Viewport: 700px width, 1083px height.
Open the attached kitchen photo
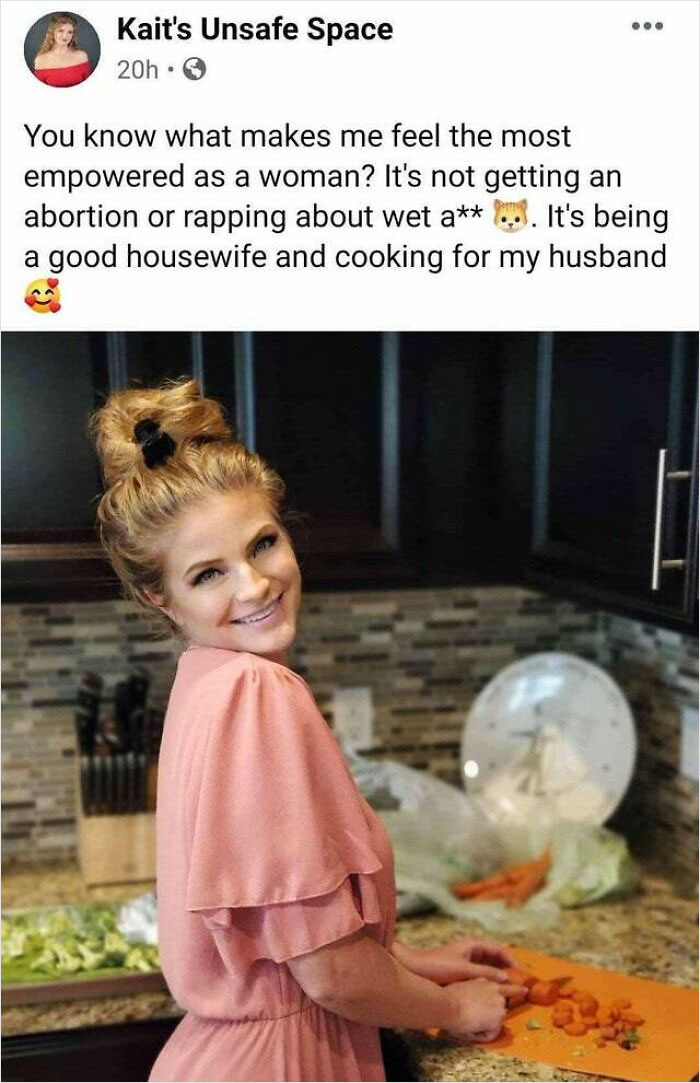click(350, 707)
